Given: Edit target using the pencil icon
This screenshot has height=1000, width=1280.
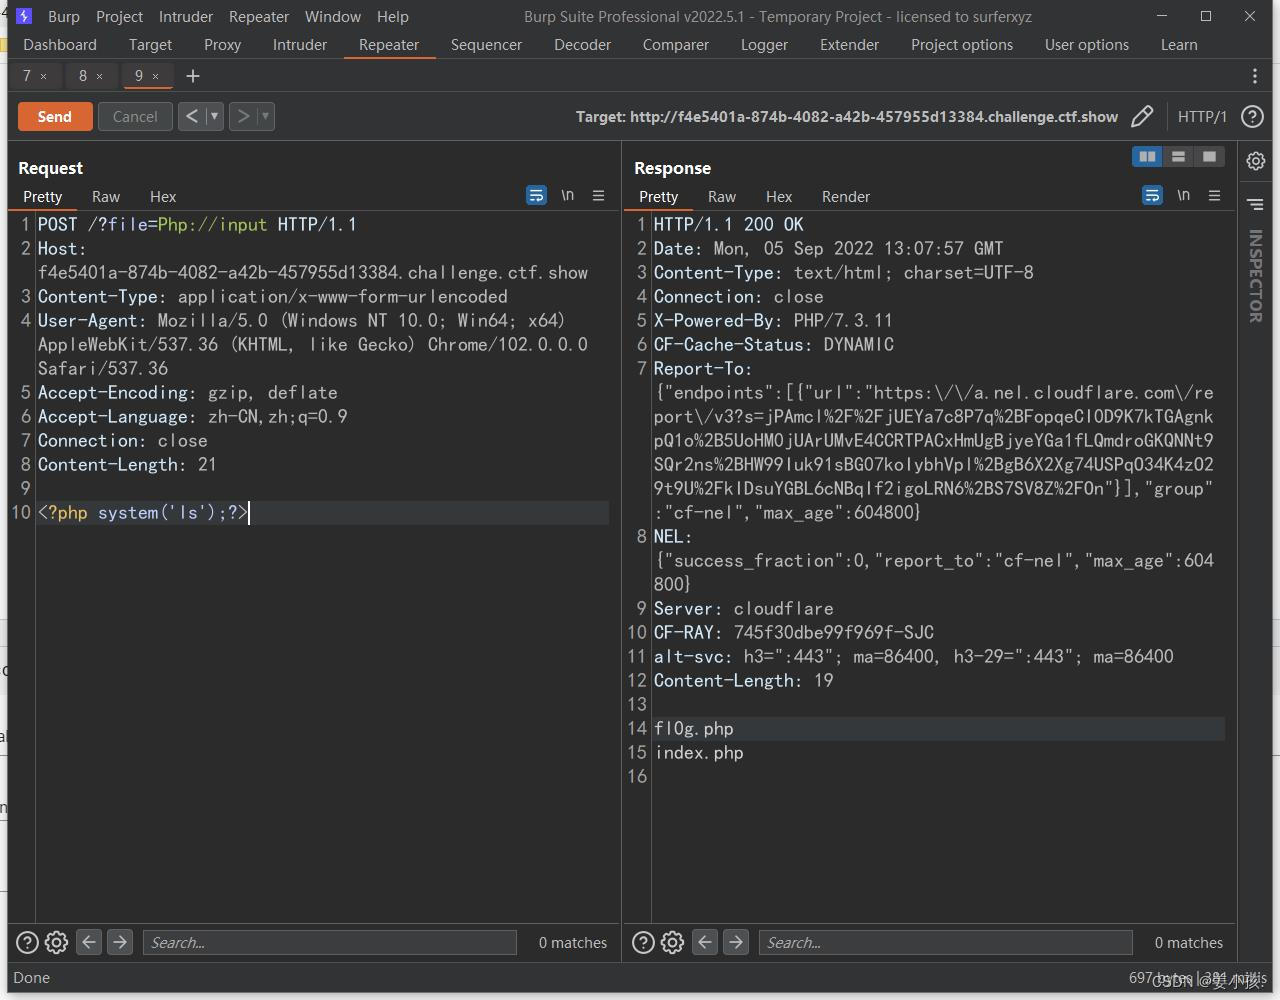Looking at the screenshot, I should [x=1142, y=117].
